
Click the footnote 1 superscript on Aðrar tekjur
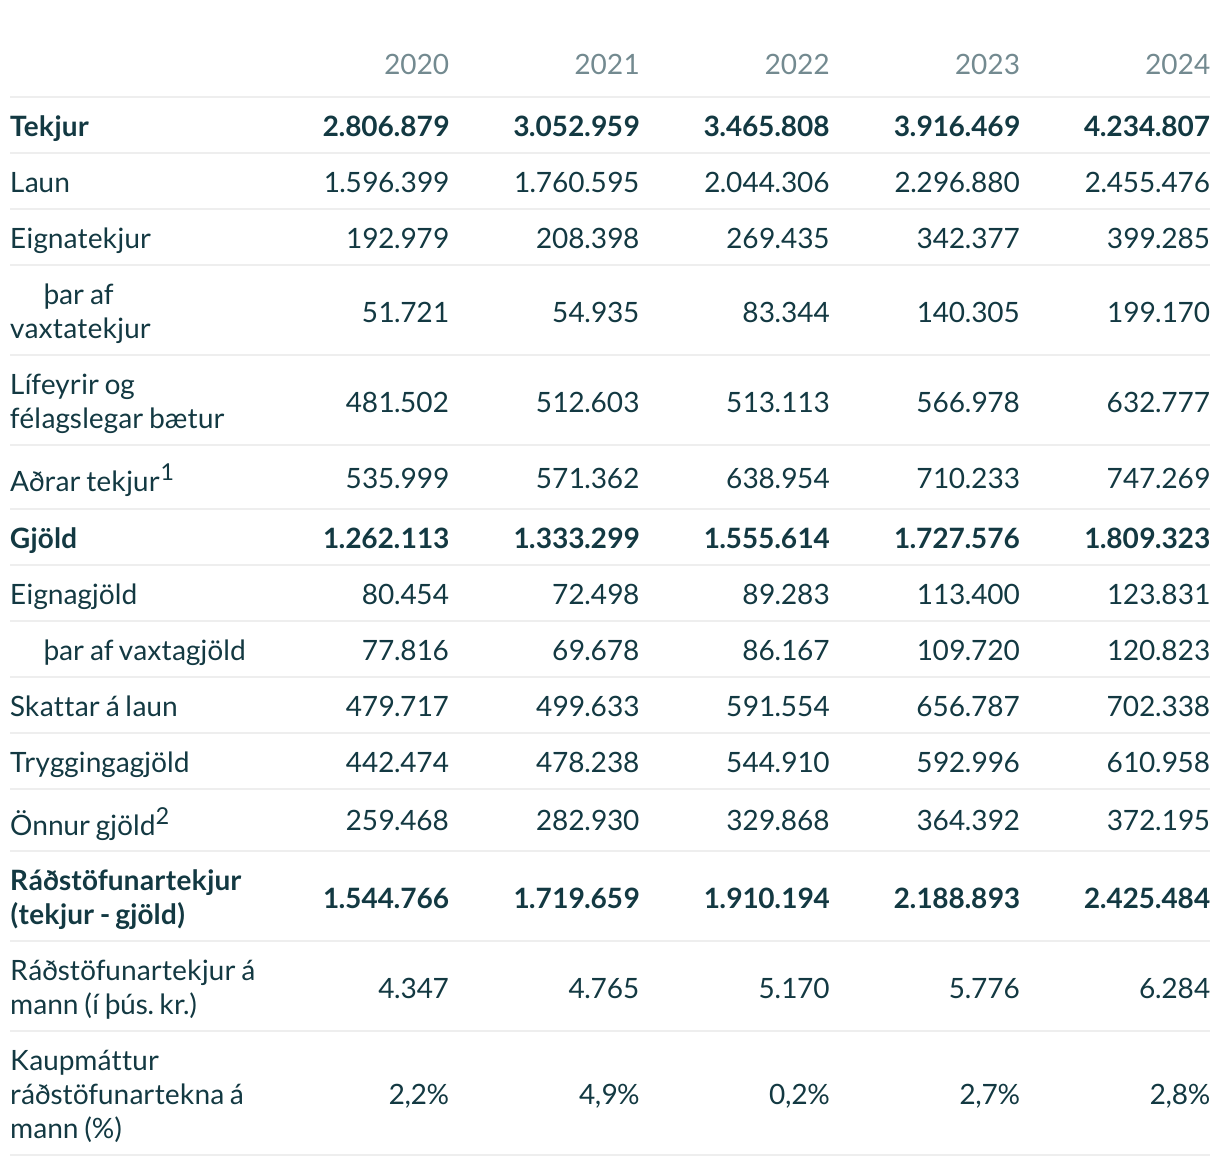pos(167,472)
